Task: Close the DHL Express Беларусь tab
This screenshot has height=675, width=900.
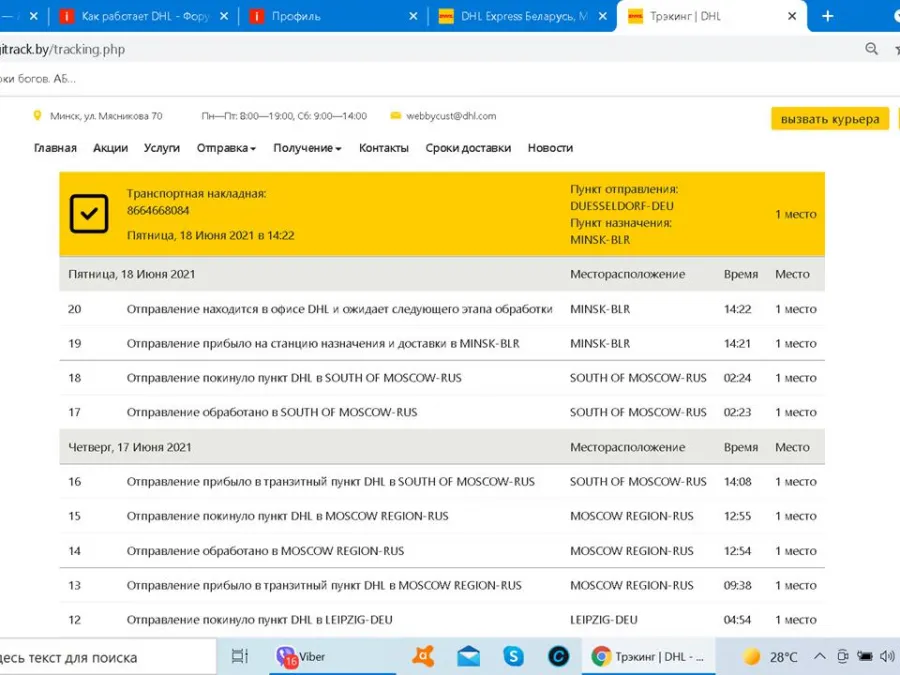Action: pos(603,17)
